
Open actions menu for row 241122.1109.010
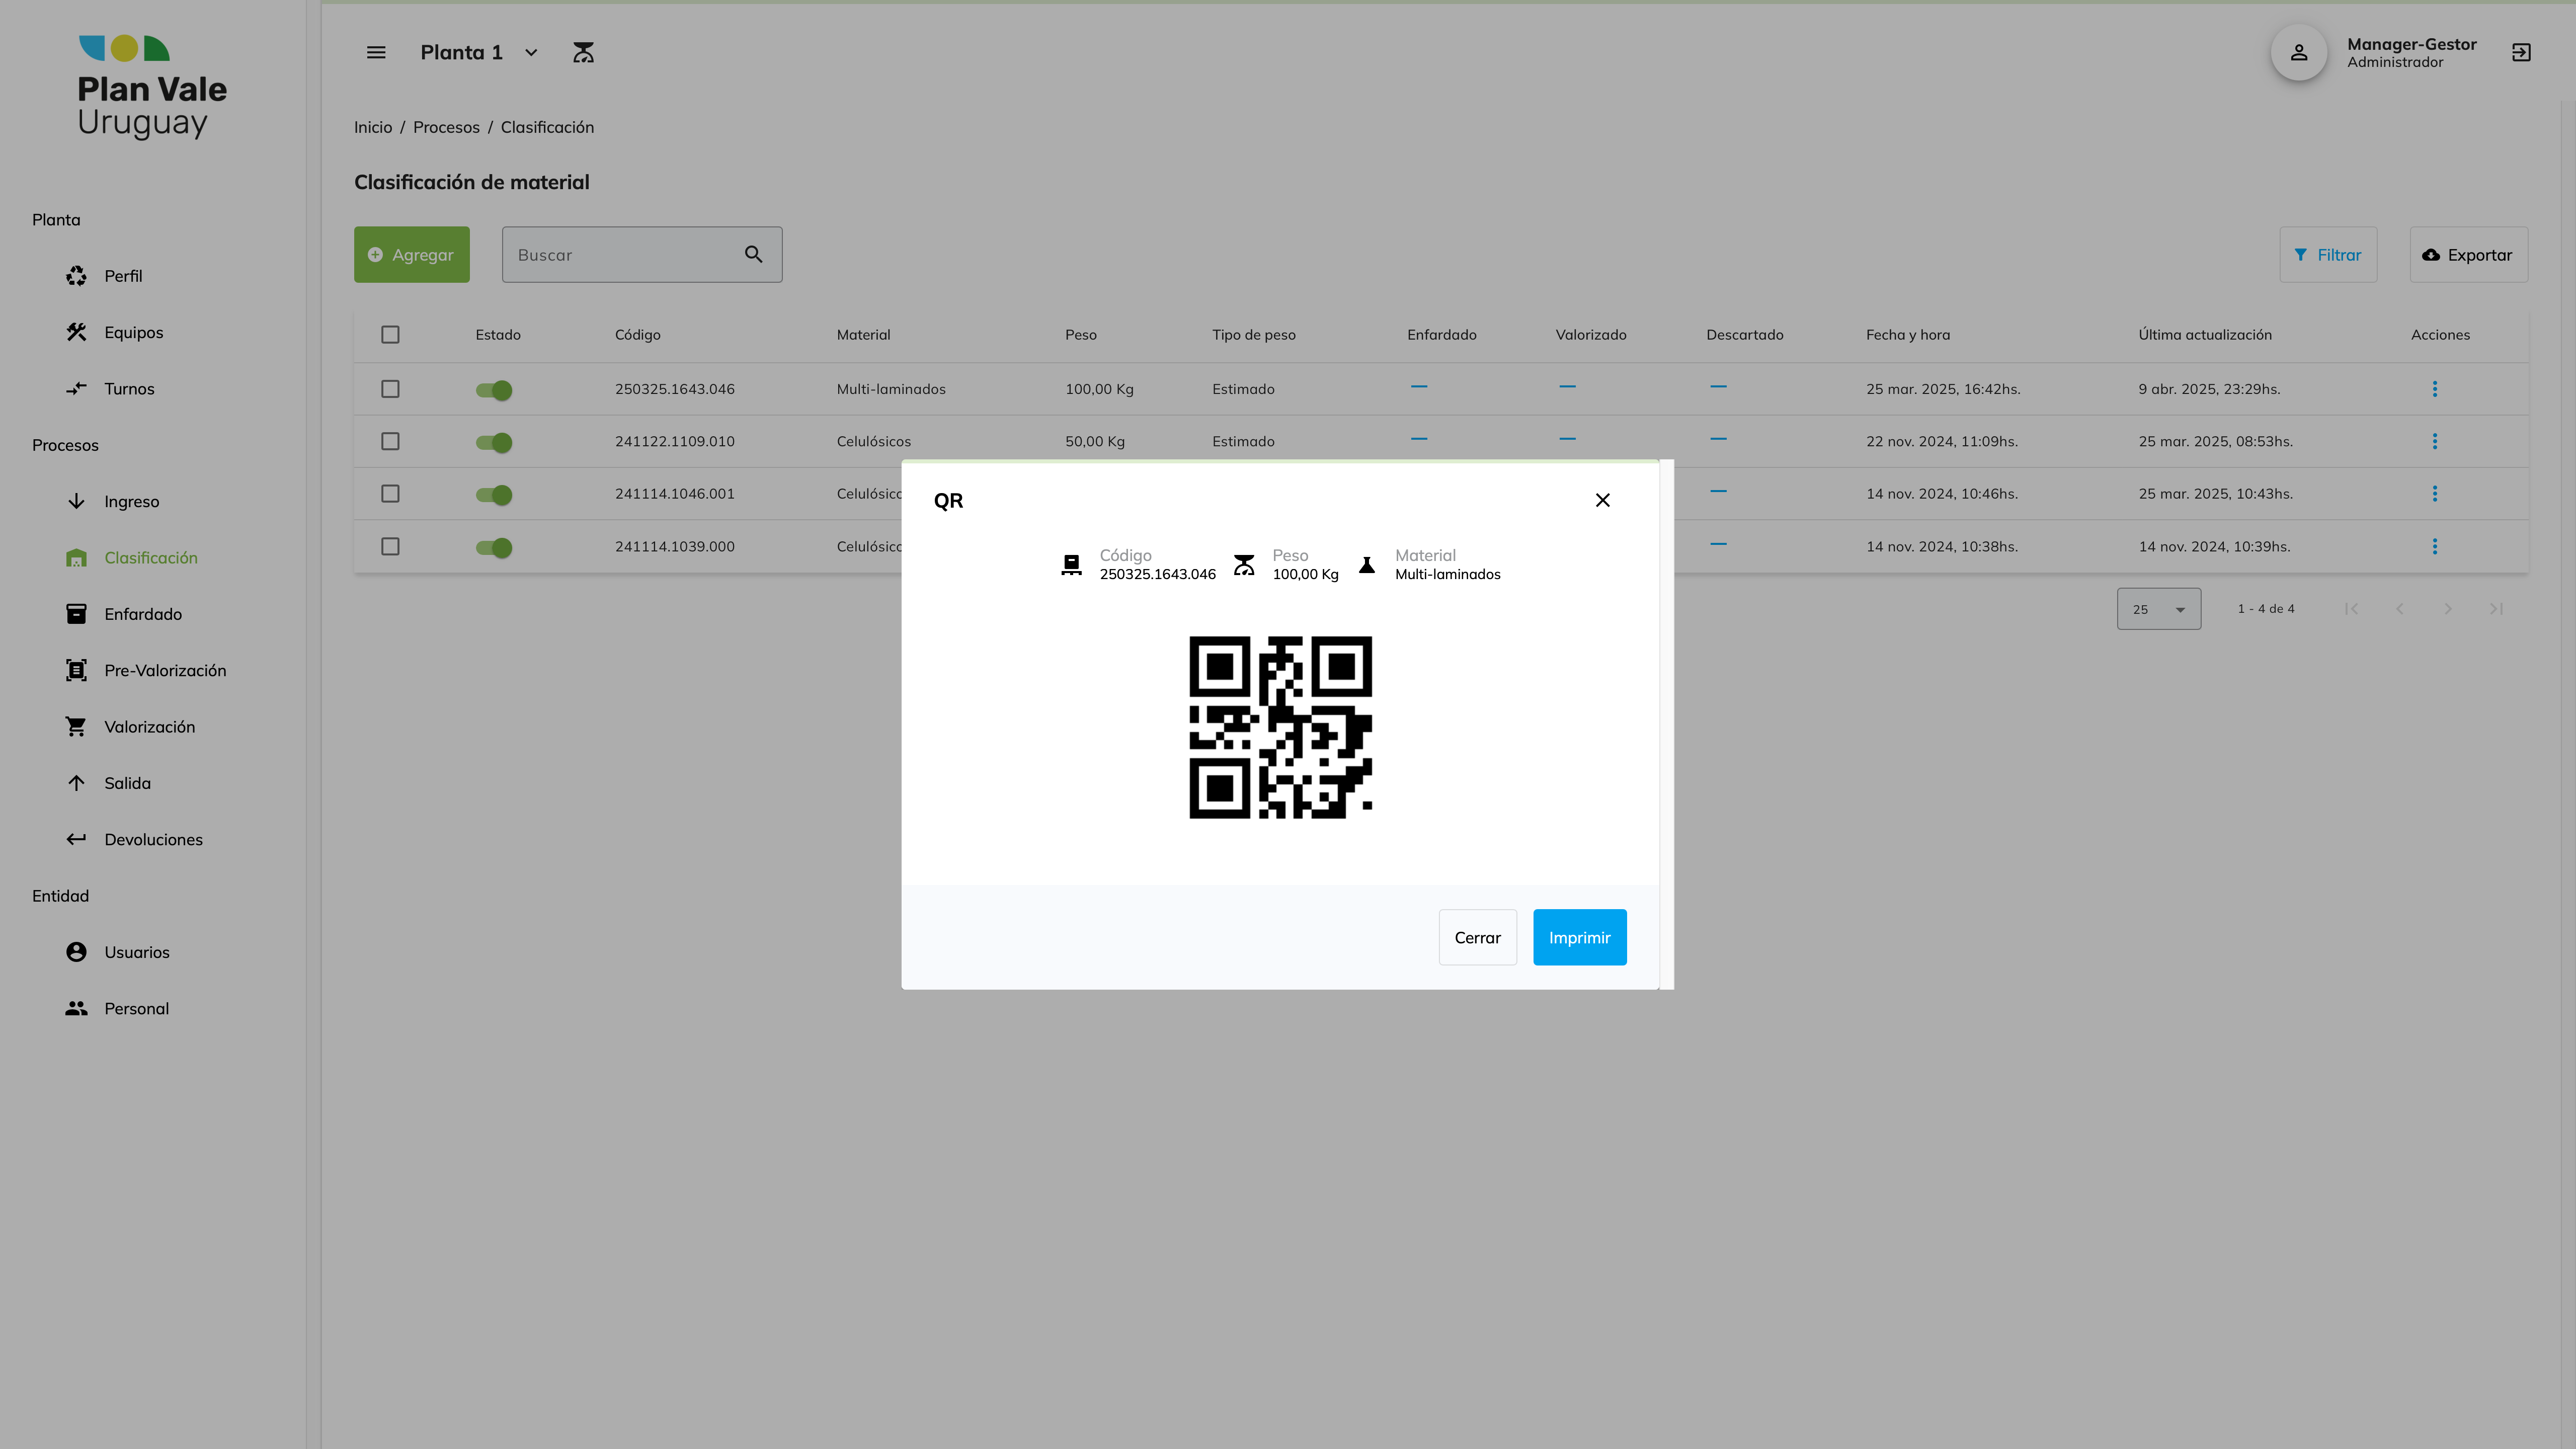(2435, 441)
